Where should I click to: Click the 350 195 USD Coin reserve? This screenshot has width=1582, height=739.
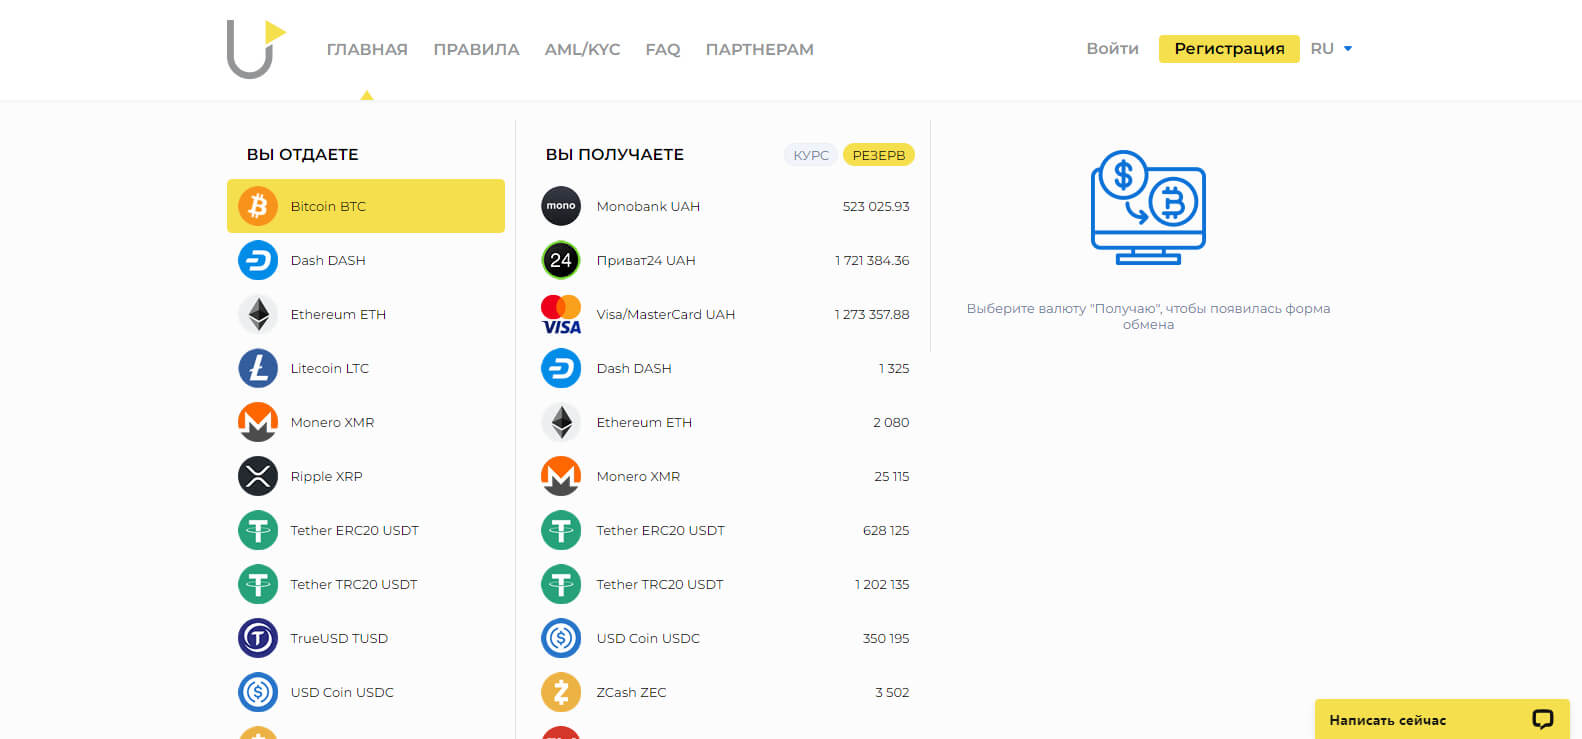(x=886, y=638)
